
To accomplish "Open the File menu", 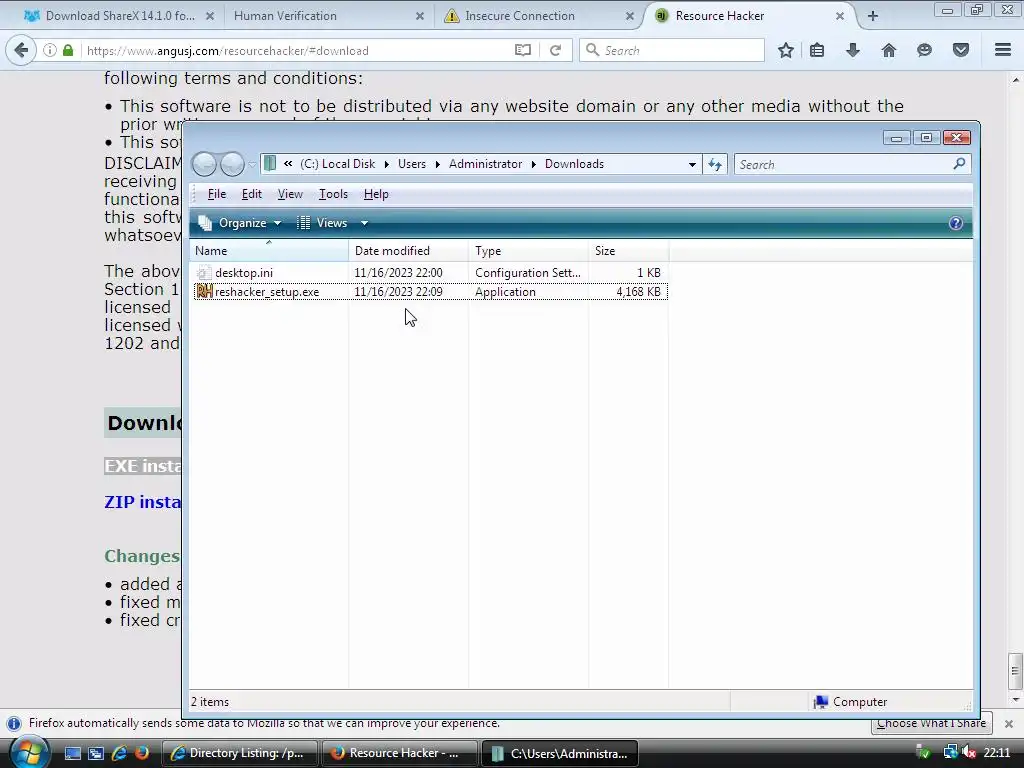I will (x=216, y=194).
